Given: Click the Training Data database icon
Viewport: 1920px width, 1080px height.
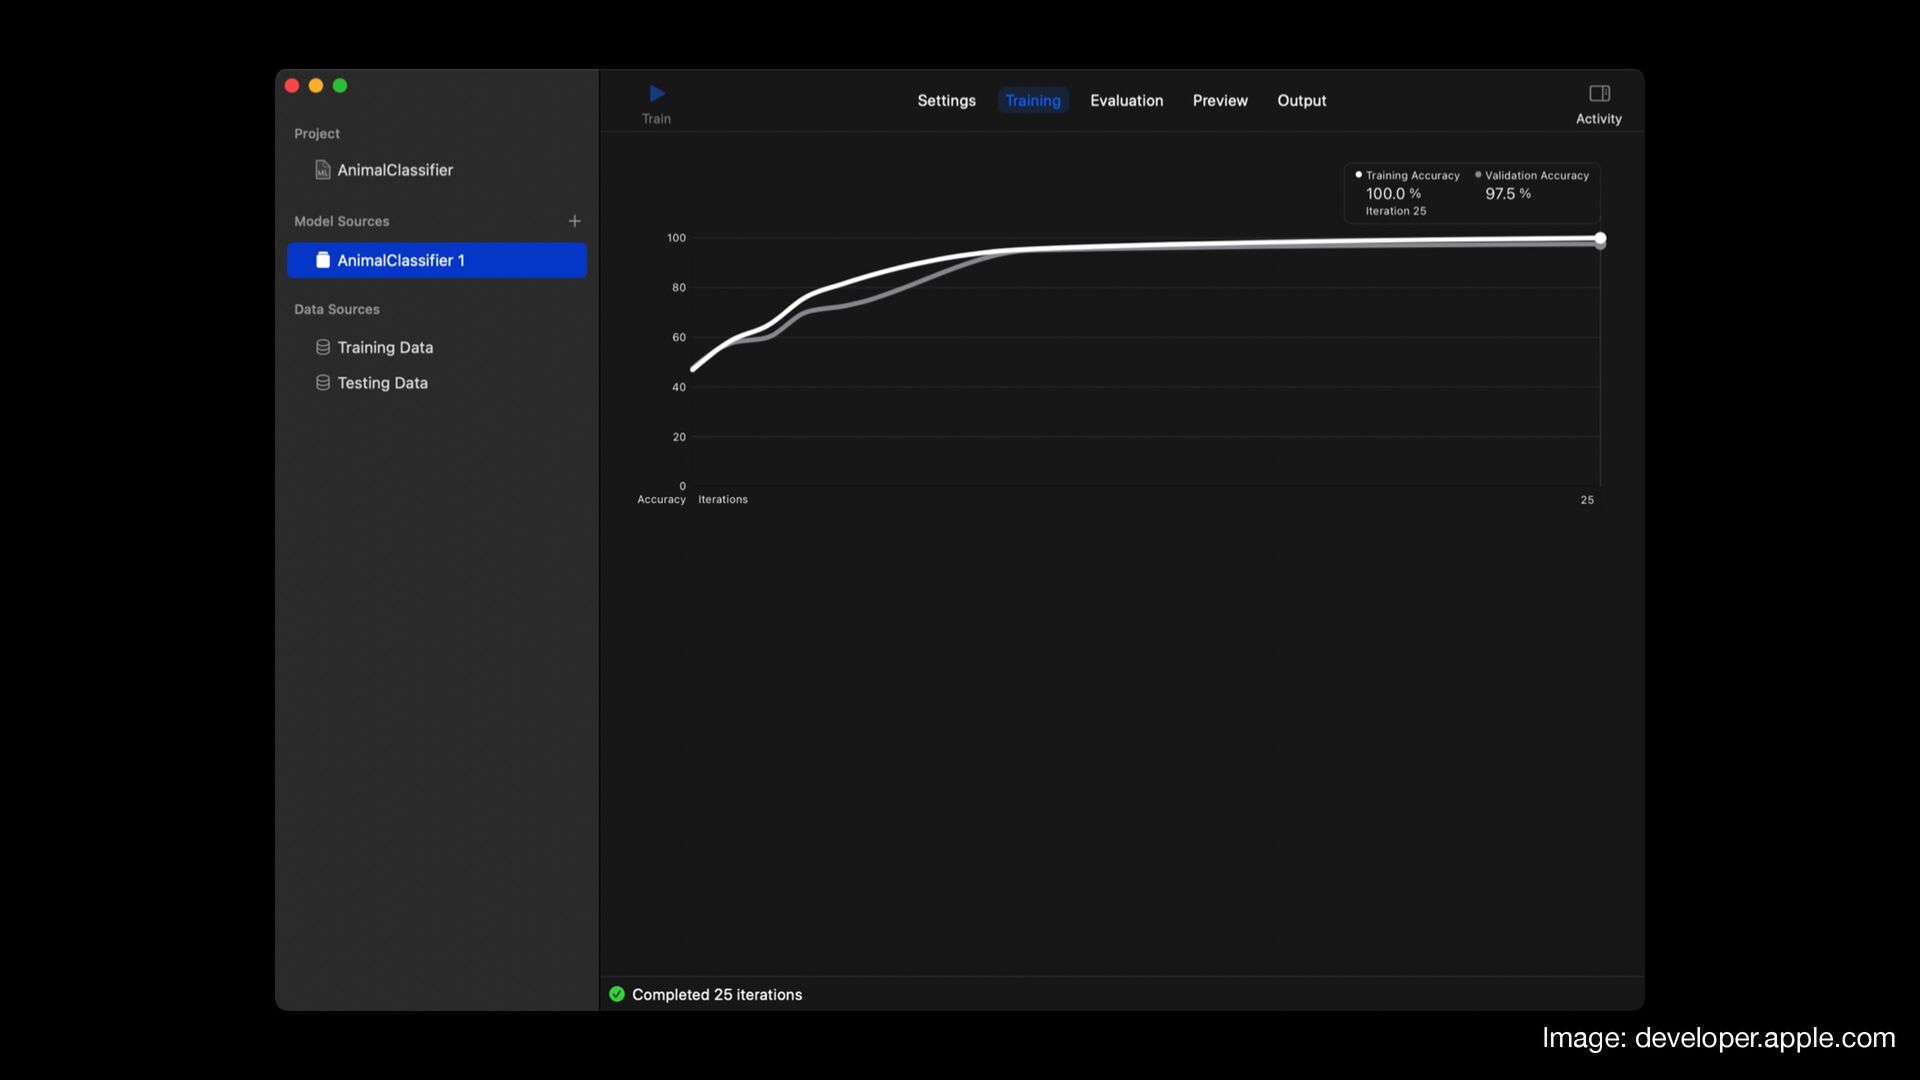Looking at the screenshot, I should (x=322, y=347).
